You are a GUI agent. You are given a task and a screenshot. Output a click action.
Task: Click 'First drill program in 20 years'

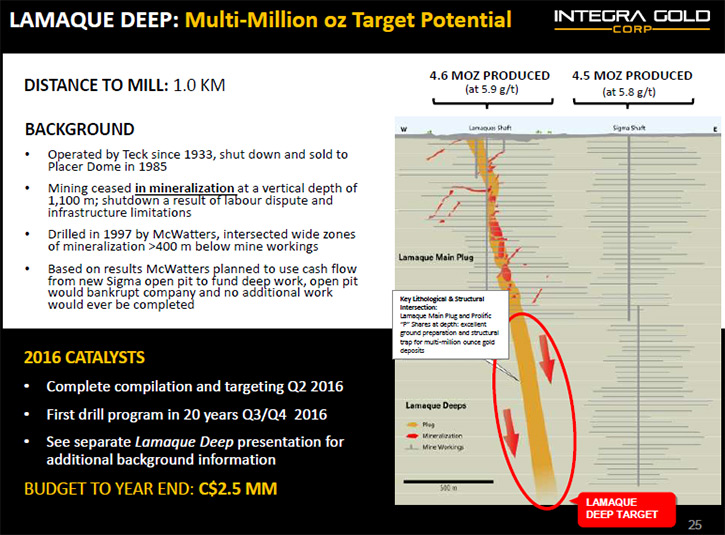[186, 415]
